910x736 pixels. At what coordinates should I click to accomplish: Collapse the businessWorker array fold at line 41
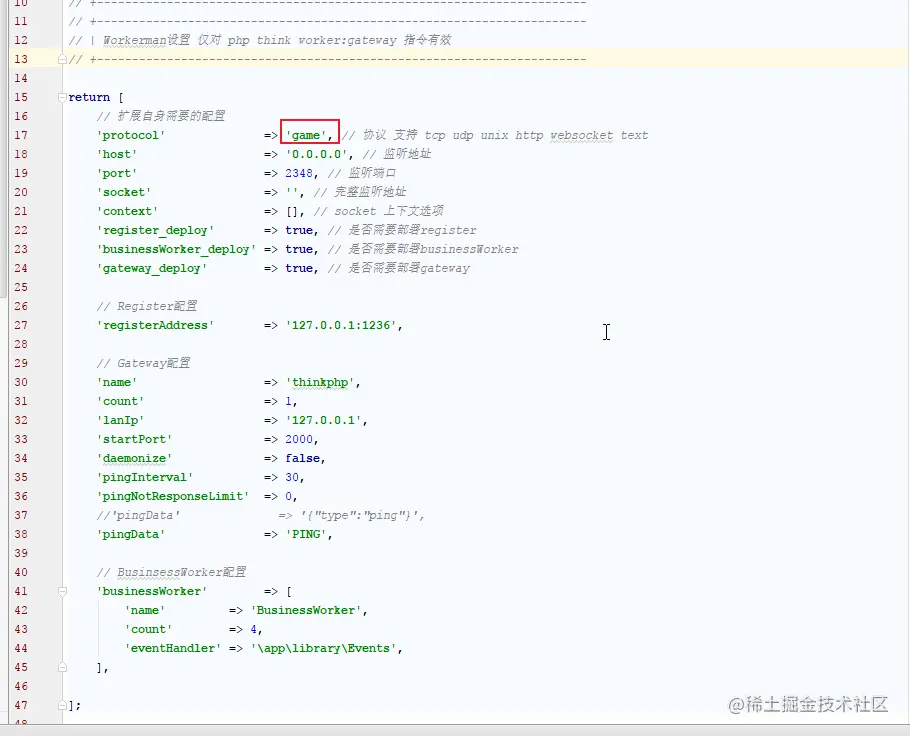pyautogui.click(x=62, y=591)
